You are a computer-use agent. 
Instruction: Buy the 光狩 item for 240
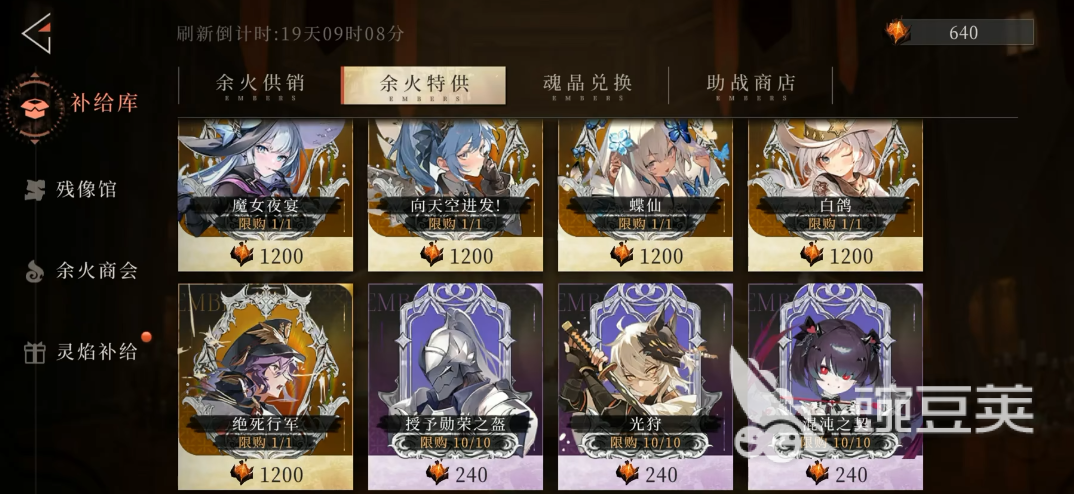(x=645, y=386)
